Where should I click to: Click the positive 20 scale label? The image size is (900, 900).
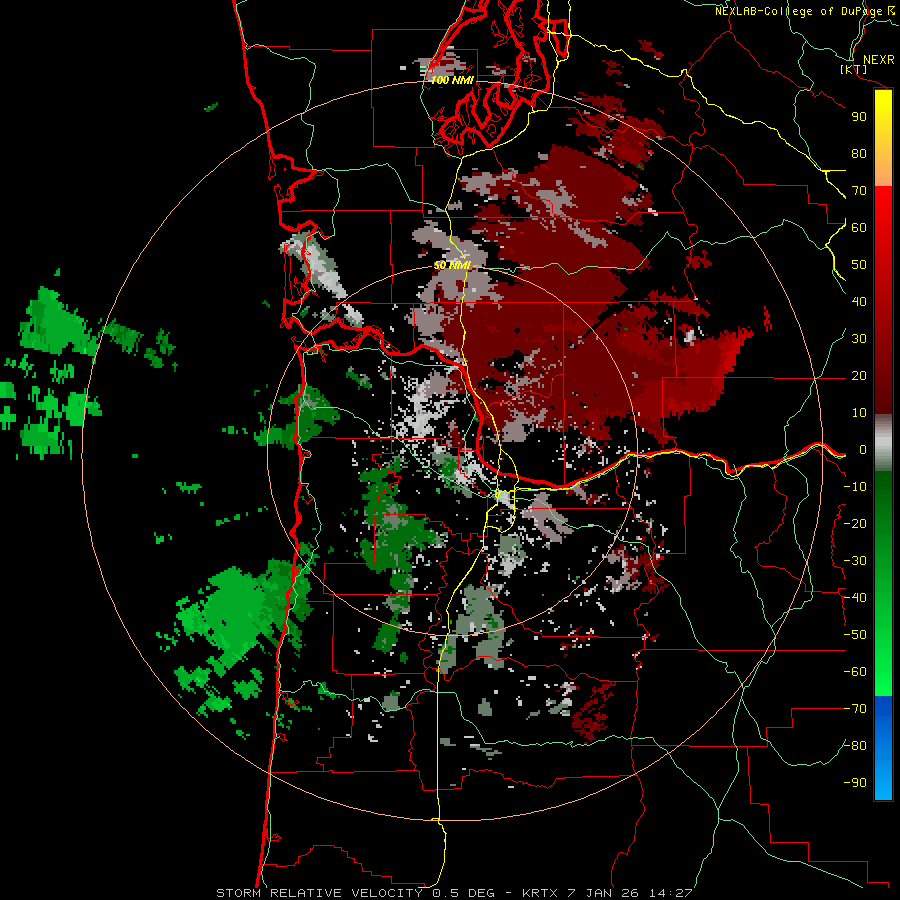coord(859,375)
